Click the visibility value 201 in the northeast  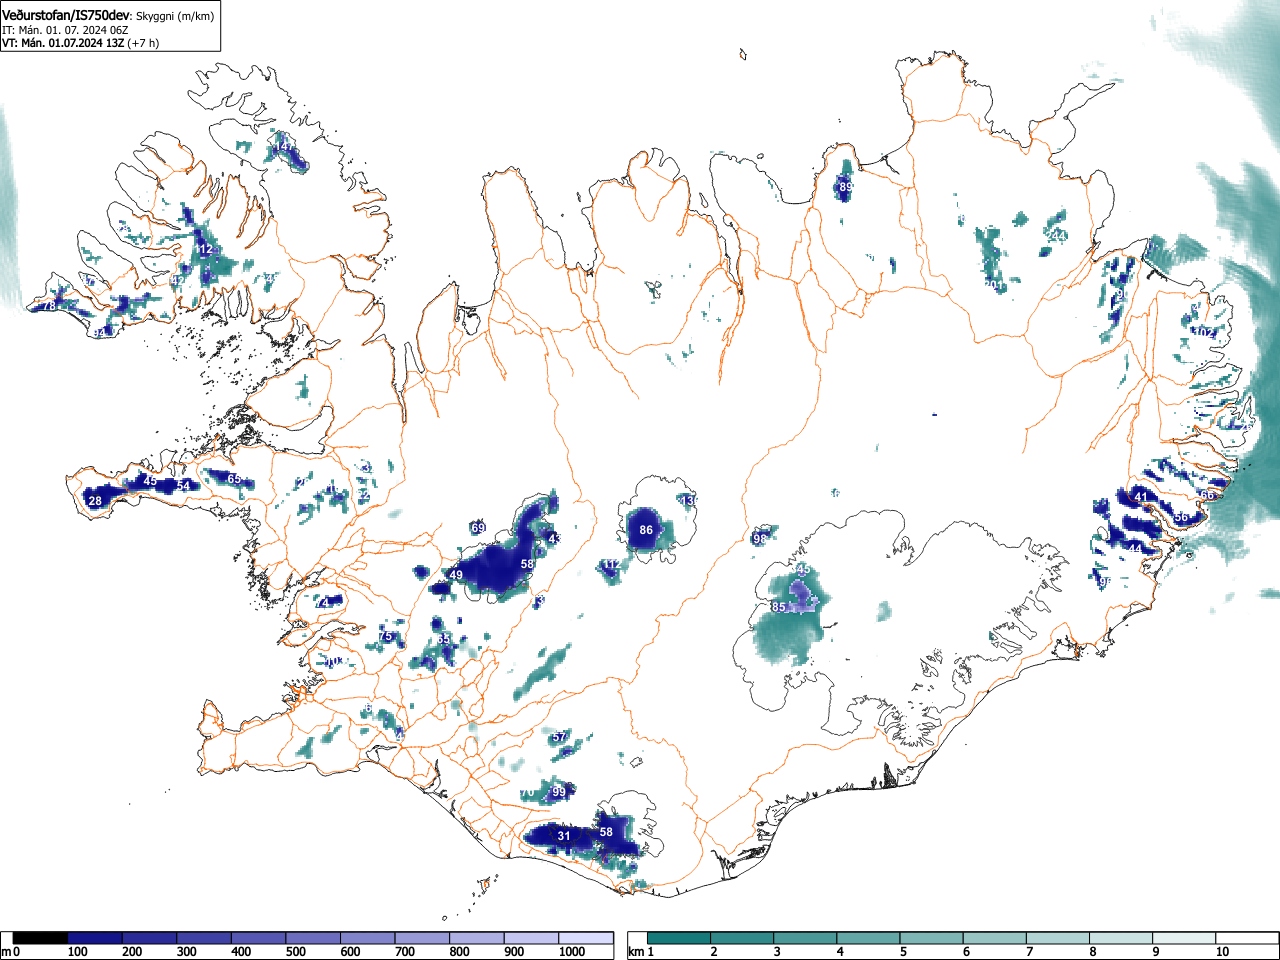[994, 285]
